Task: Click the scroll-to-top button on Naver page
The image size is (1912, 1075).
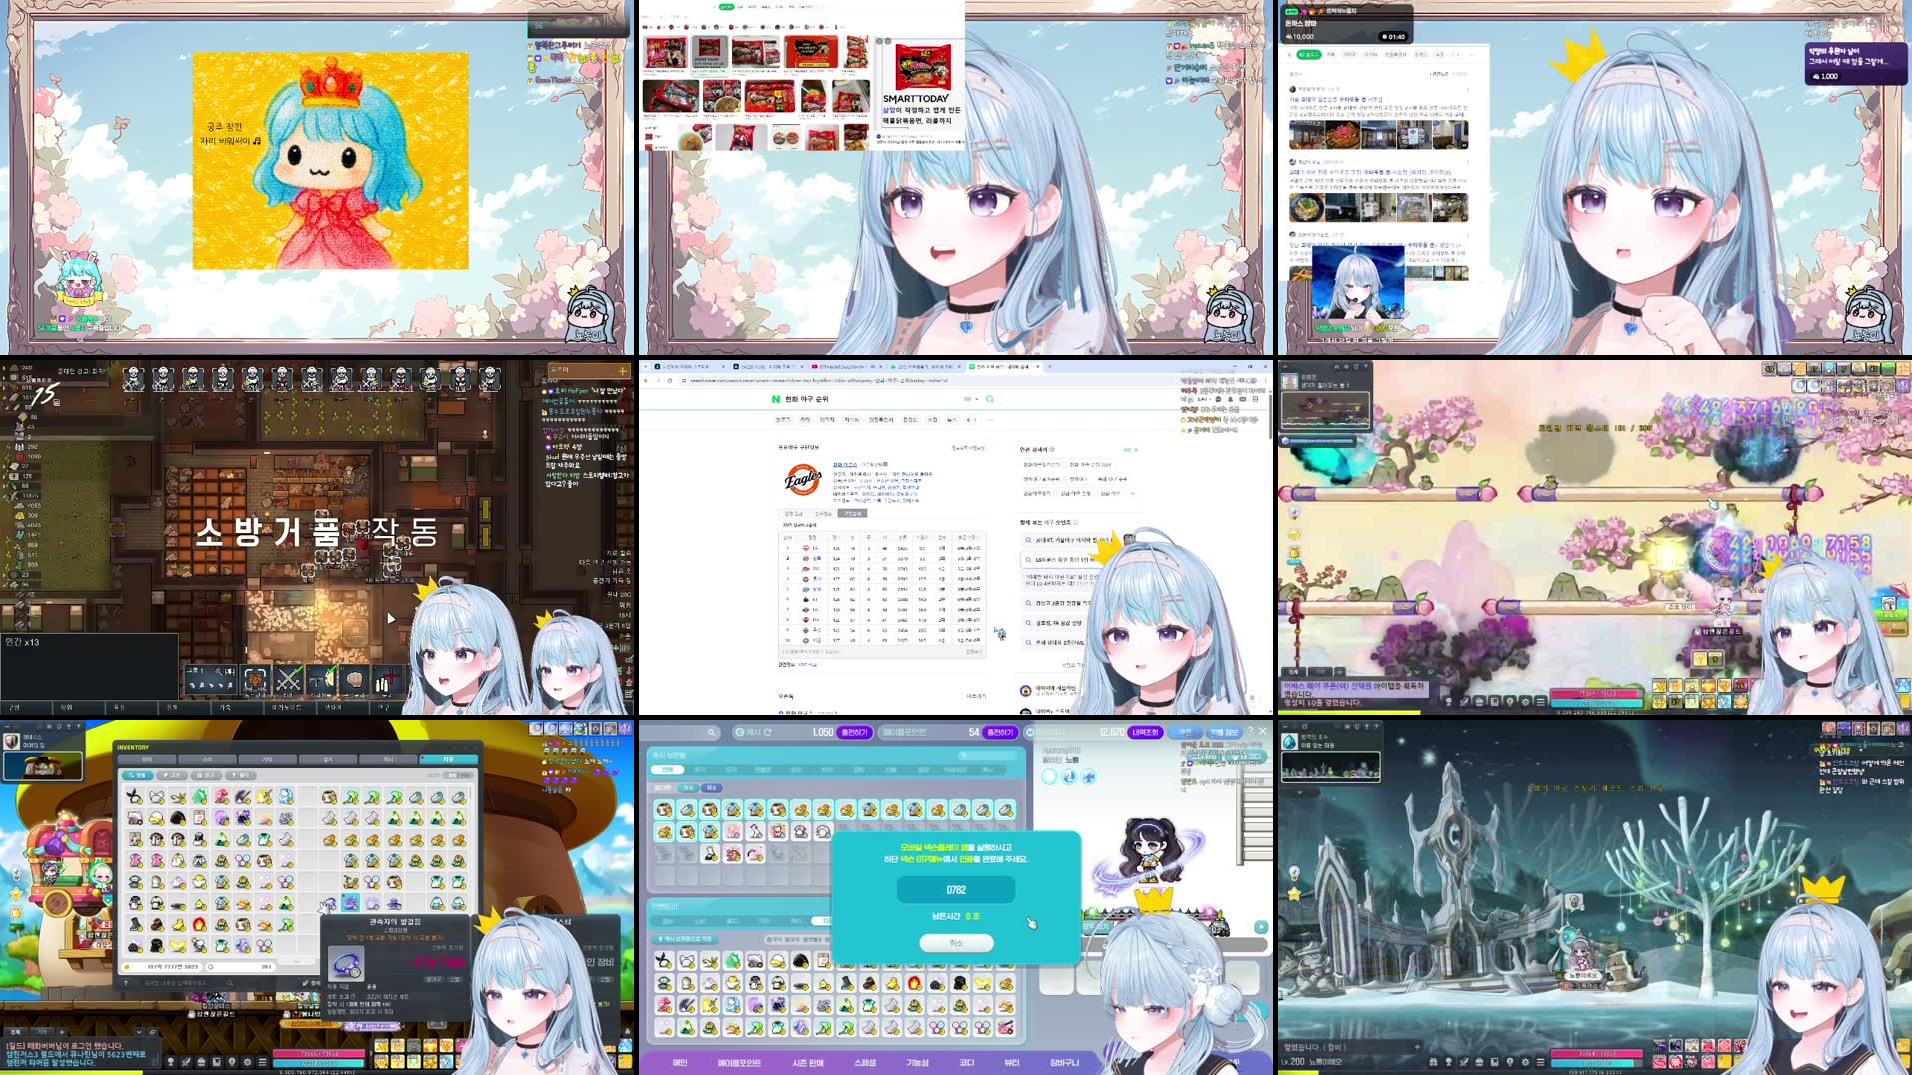Action: 1252,697
